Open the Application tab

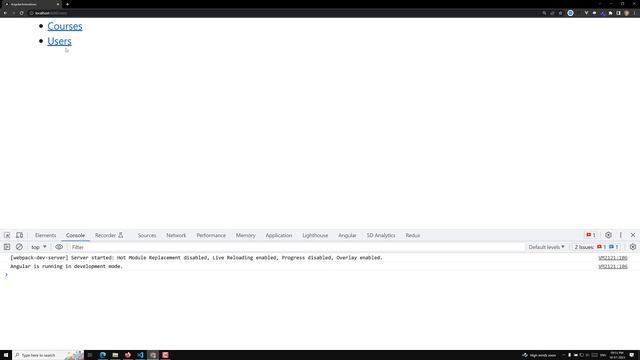(279, 236)
